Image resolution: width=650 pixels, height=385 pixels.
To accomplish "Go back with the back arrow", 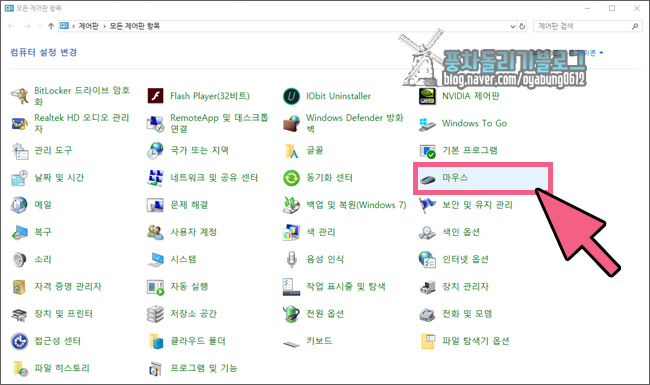I will point(11,26).
